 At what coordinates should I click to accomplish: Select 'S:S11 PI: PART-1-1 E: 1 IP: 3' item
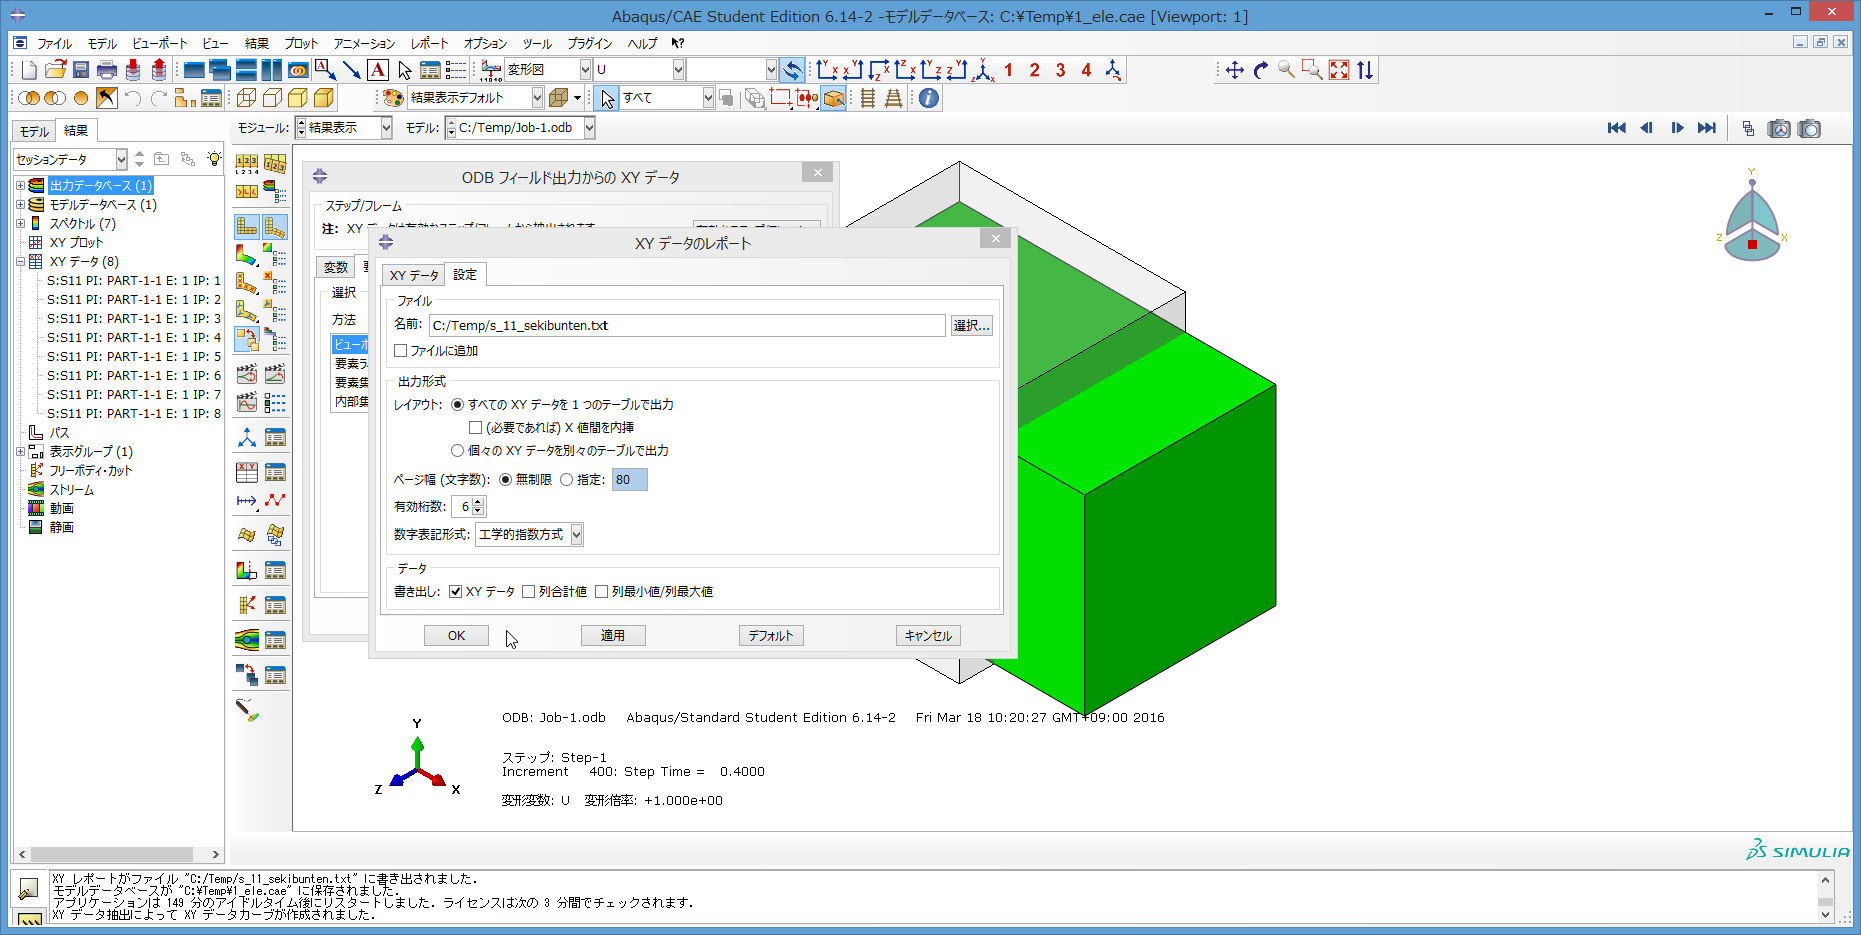[x=134, y=319]
